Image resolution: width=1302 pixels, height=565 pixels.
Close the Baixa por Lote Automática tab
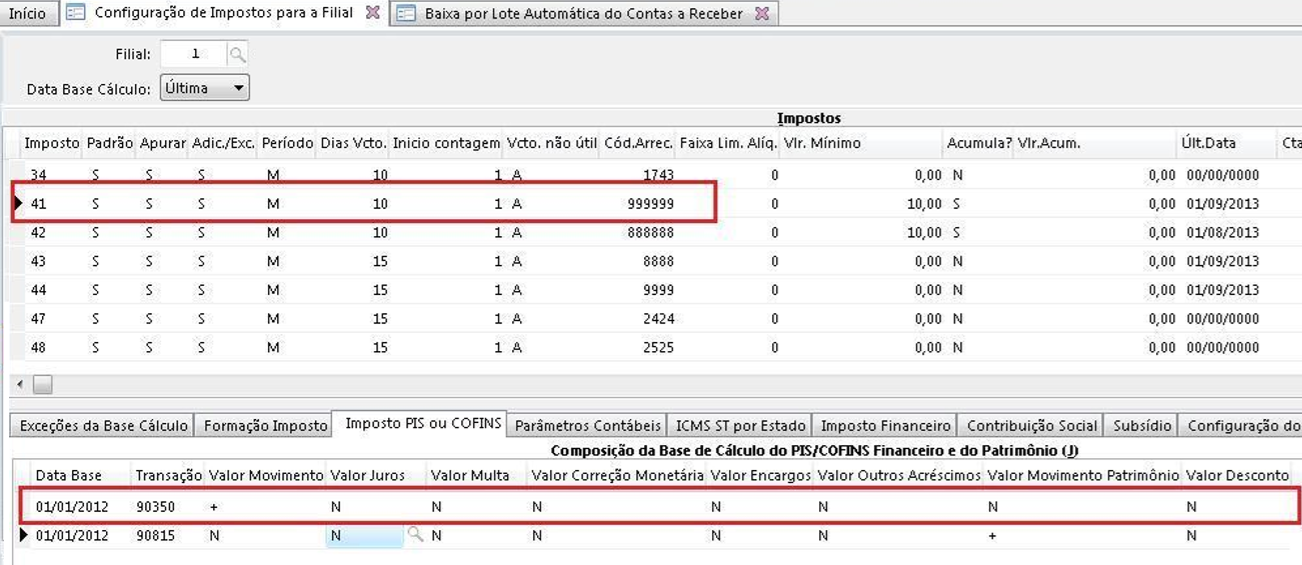click(x=762, y=14)
